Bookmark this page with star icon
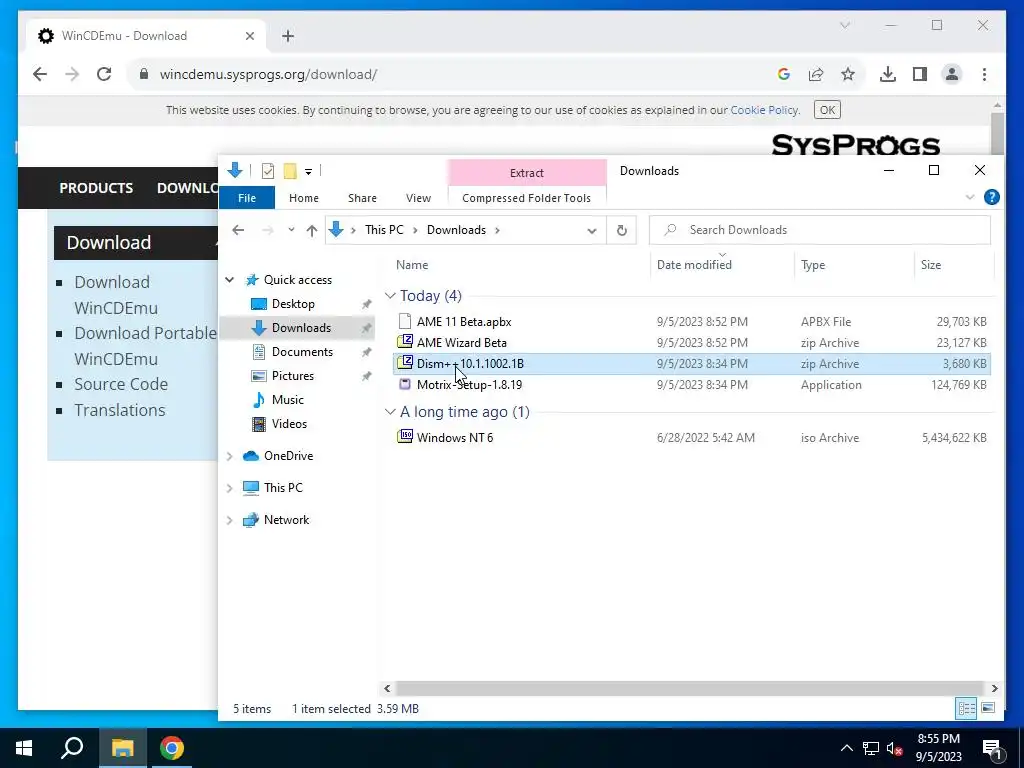The height and width of the screenshot is (768, 1024). 848,74
